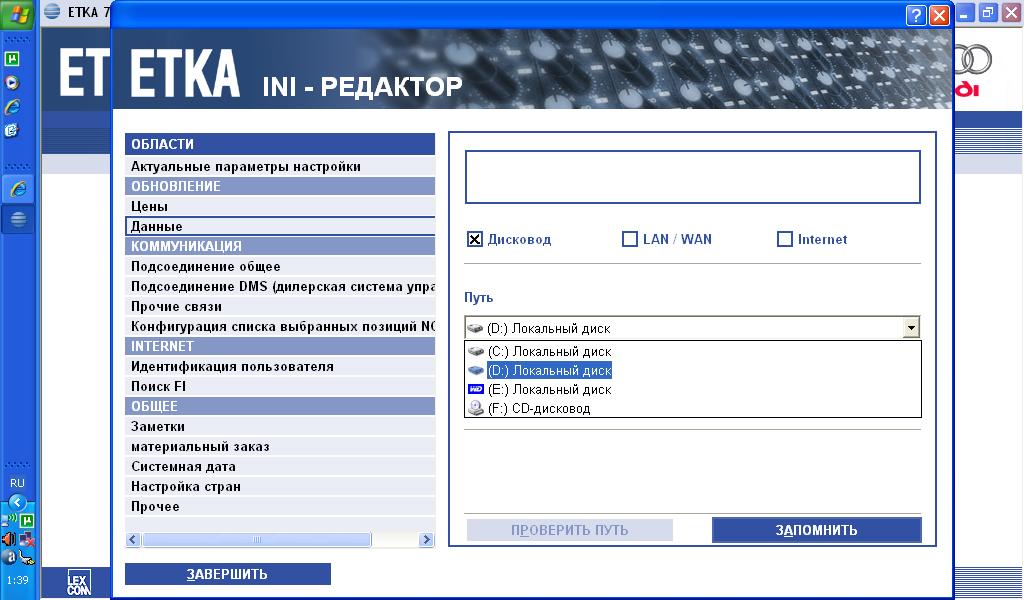Viewport: 1024px width, 600px height.
Task: Uncheck the Дисковод checkbox
Action: pos(475,239)
